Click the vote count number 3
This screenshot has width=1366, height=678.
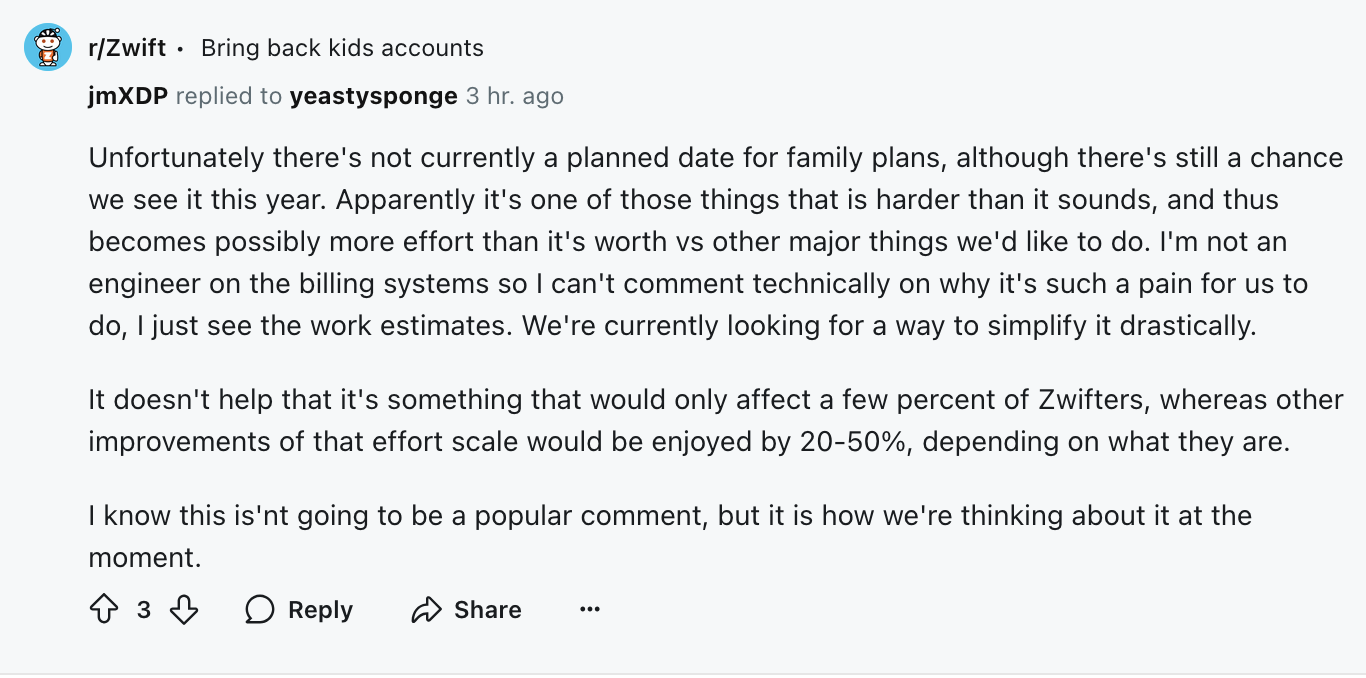point(144,609)
